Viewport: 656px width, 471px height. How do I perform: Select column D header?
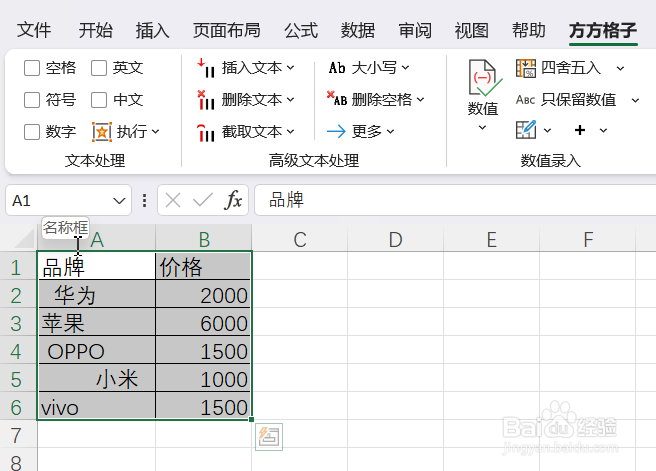click(395, 240)
